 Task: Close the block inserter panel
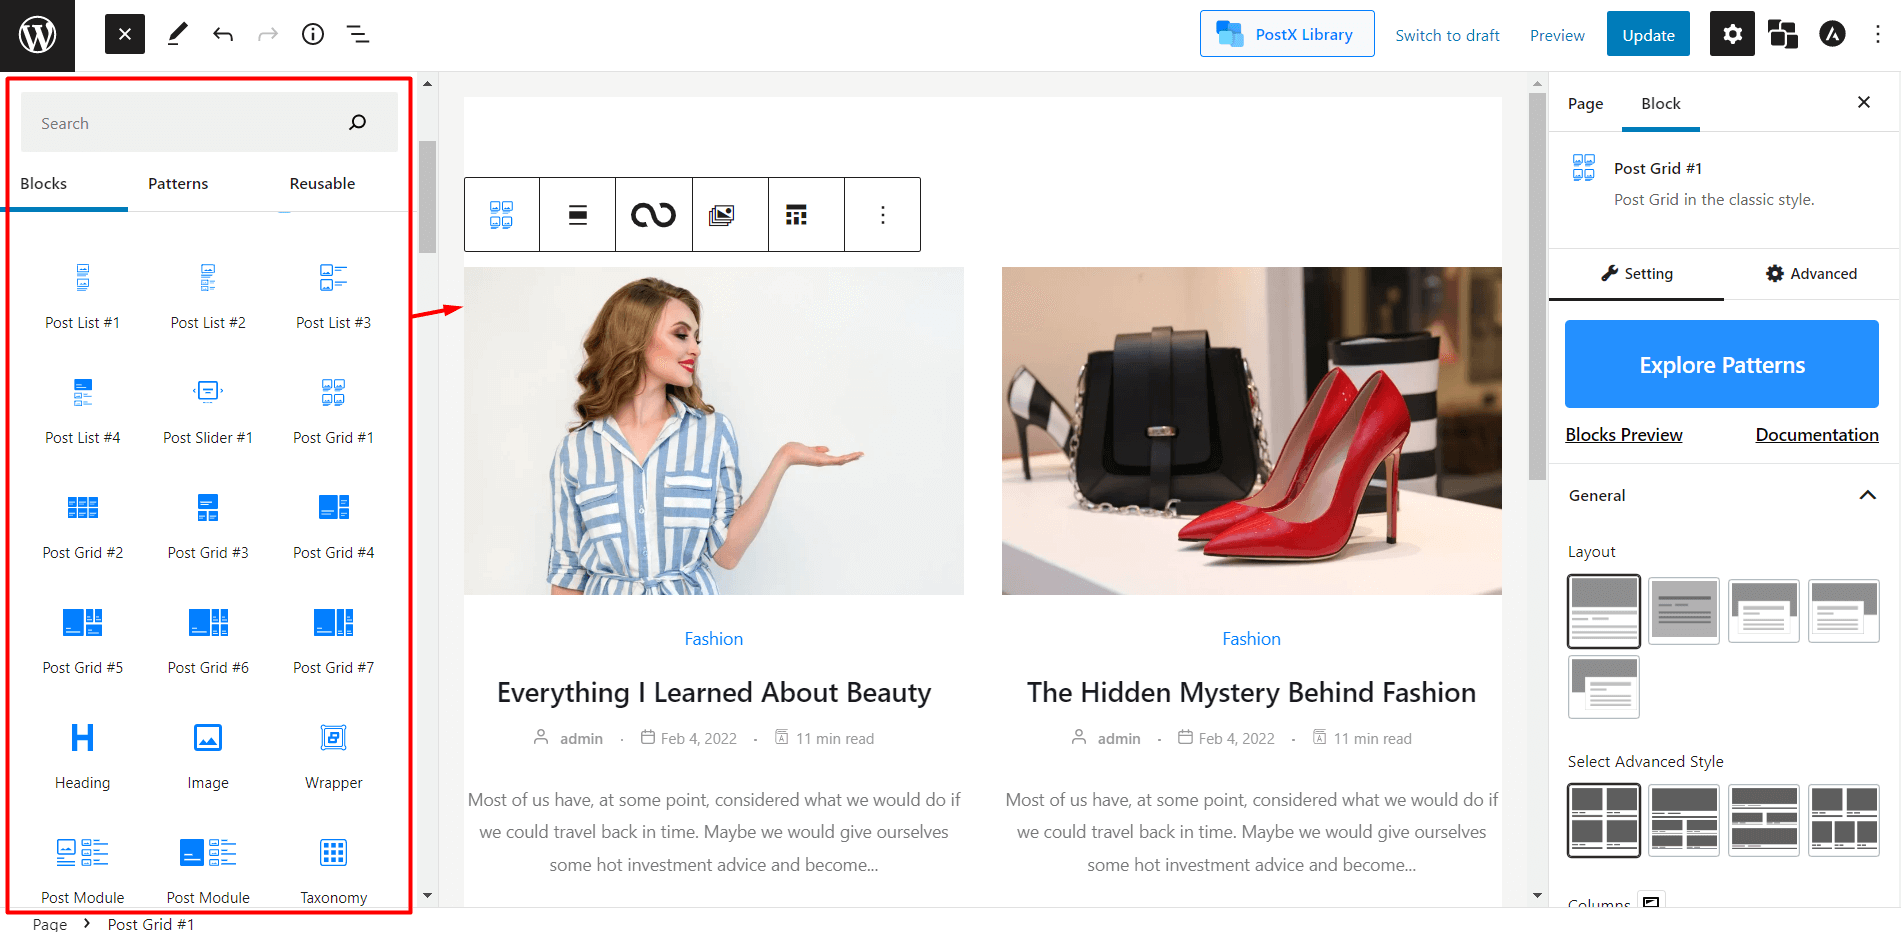(125, 35)
